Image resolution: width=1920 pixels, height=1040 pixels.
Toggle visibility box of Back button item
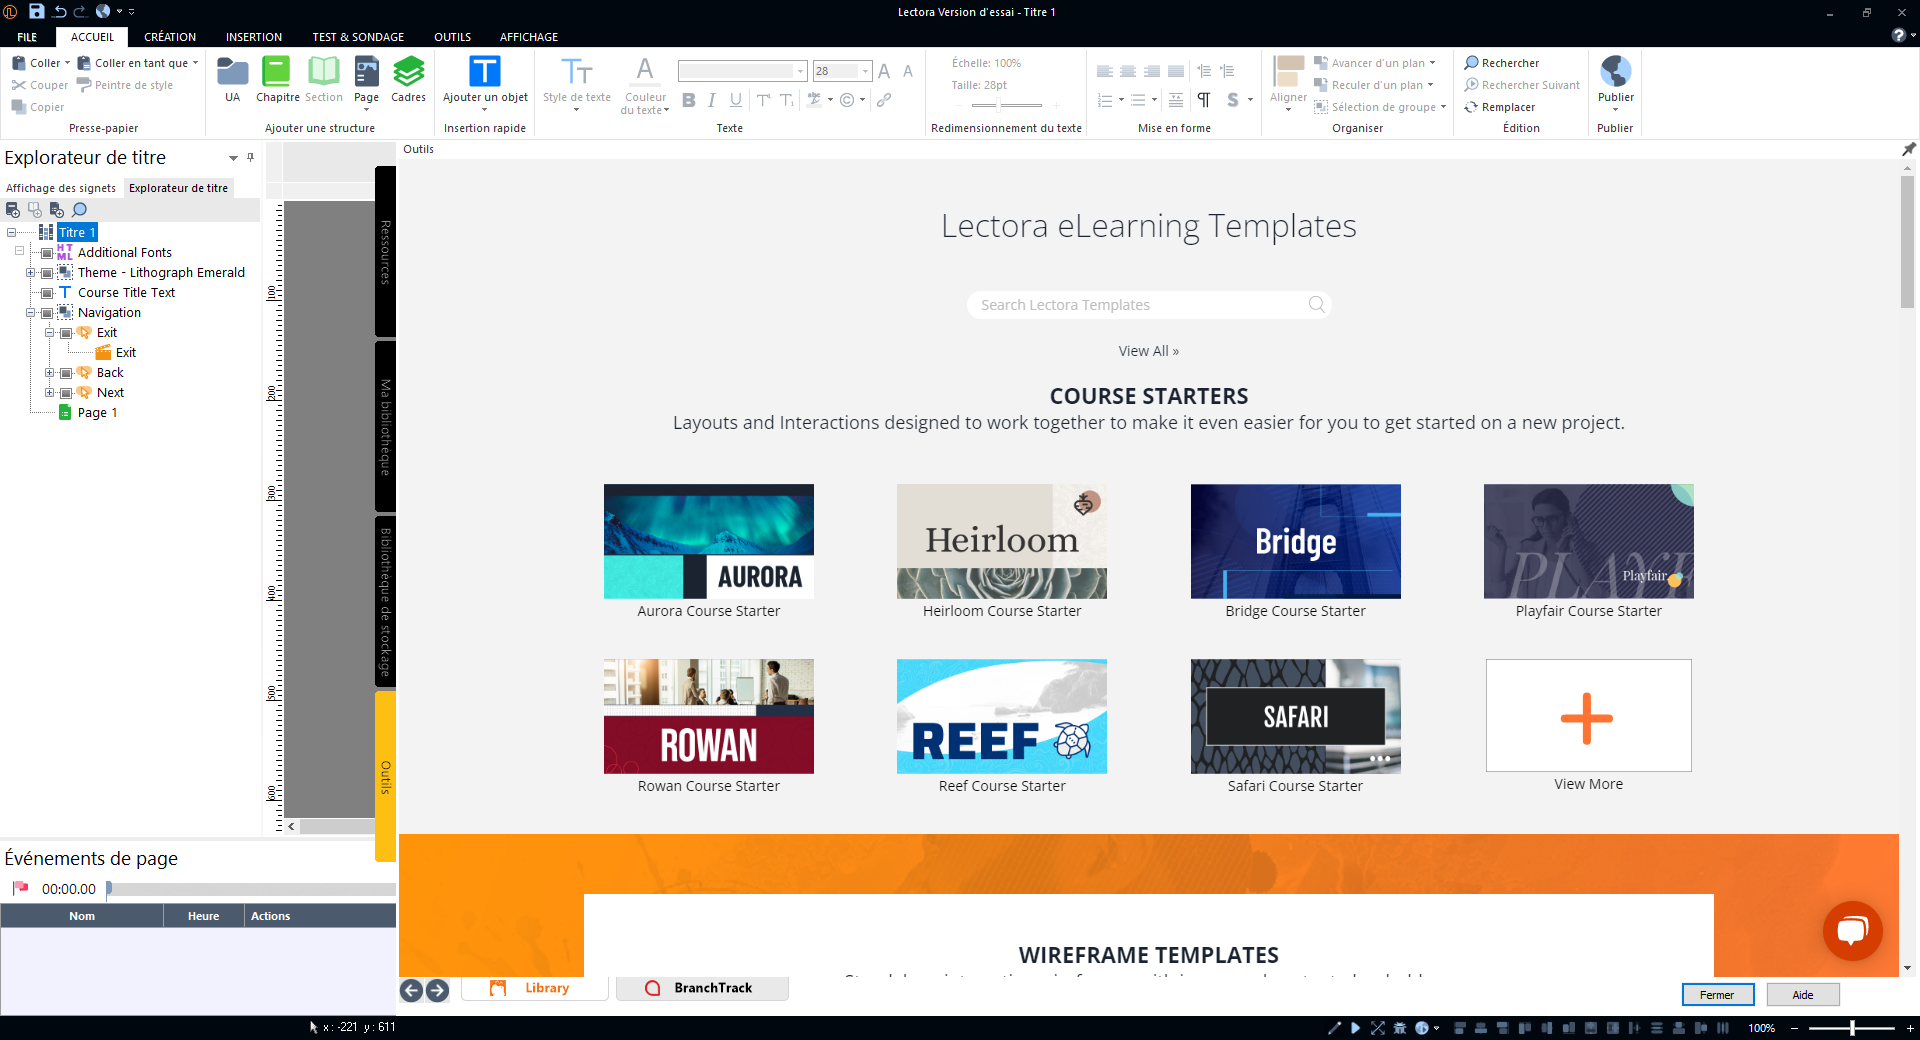(66, 373)
